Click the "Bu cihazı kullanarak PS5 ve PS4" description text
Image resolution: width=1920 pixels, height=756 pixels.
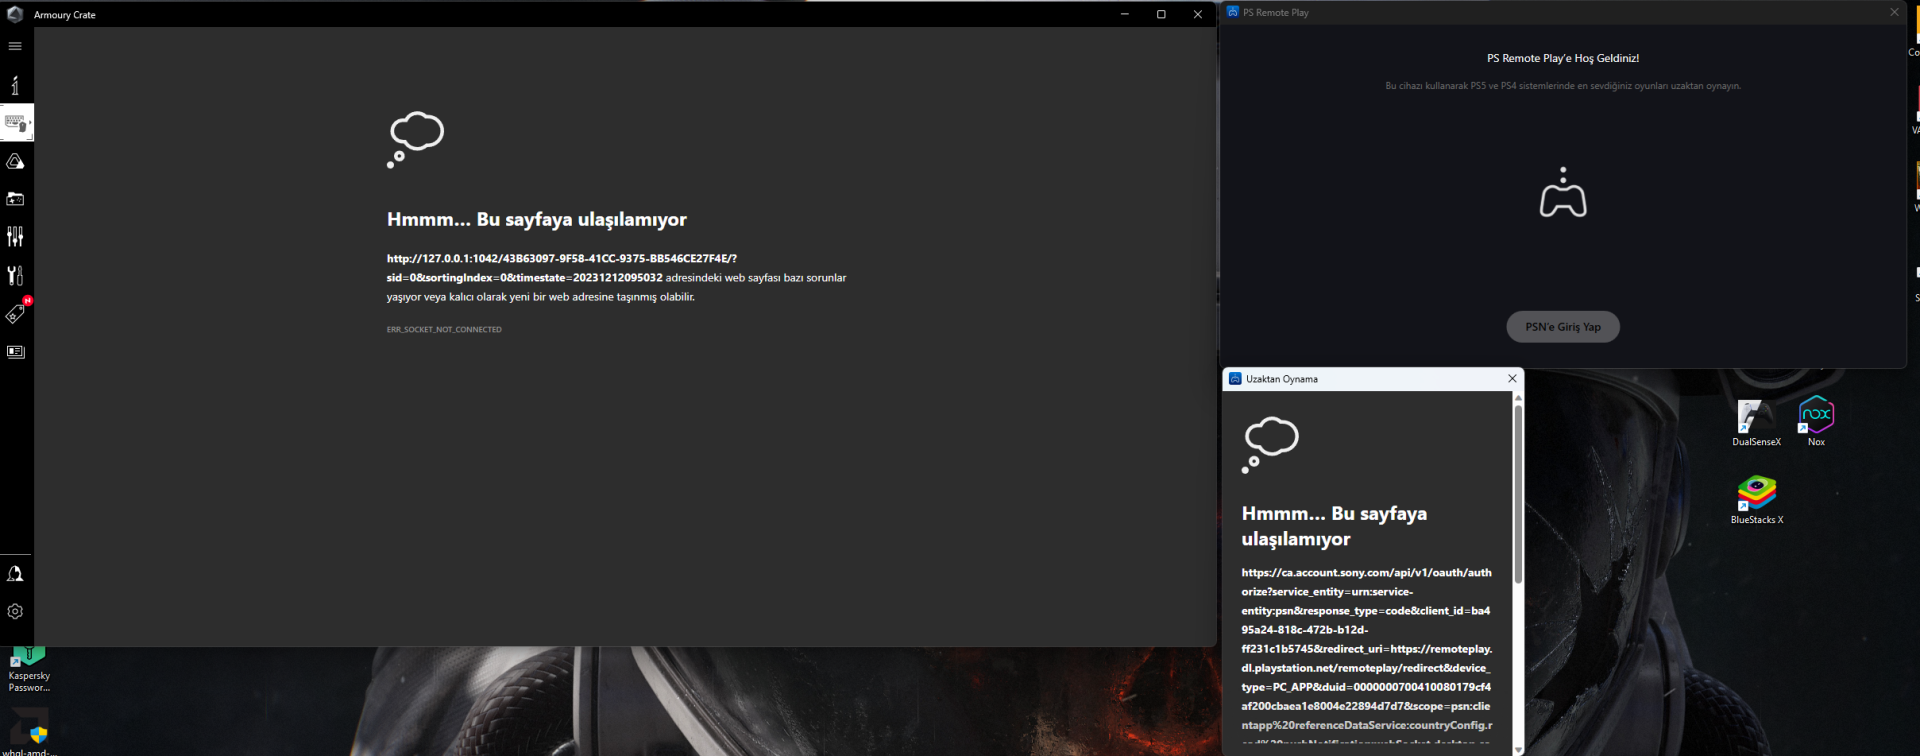[x=1563, y=86]
